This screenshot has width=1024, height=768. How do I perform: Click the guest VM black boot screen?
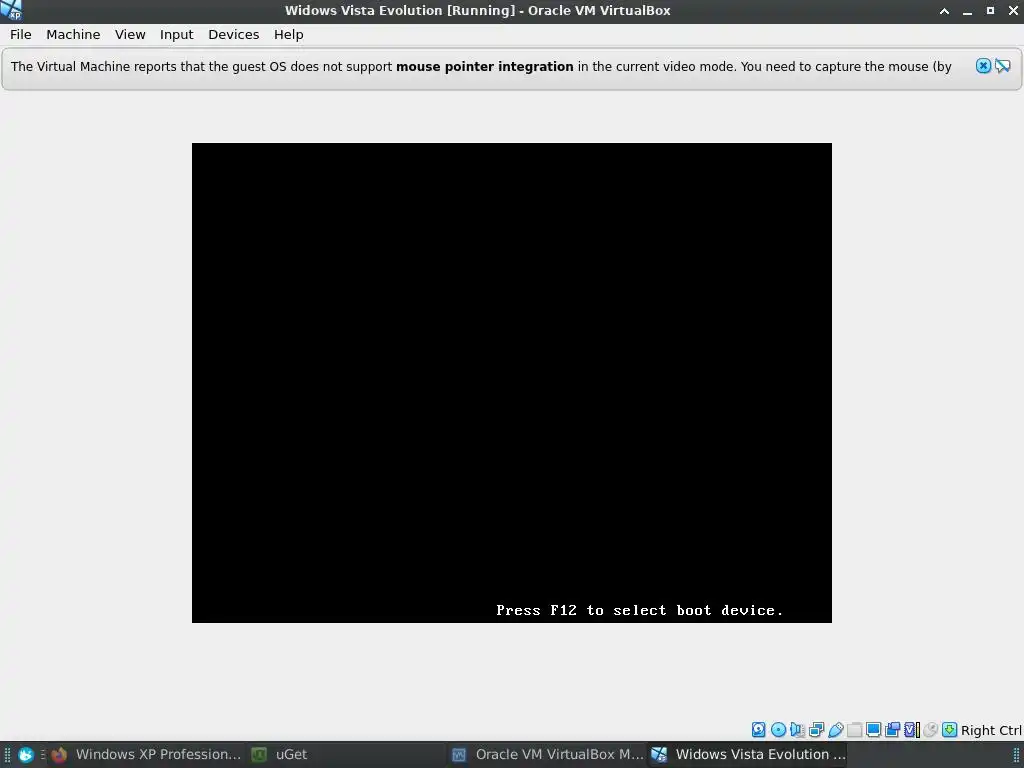512,383
